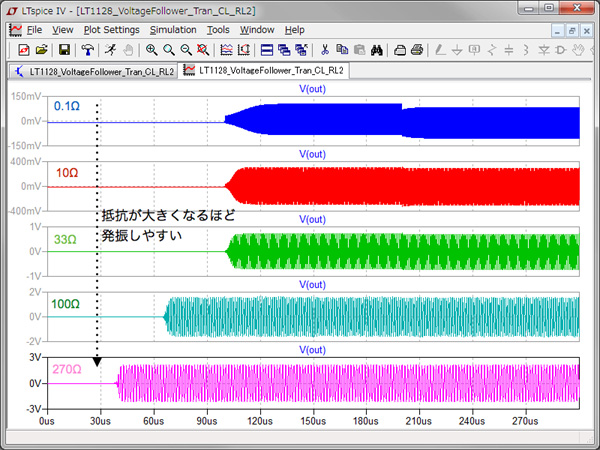
Task: Click the Cut scissors icon
Action: tap(325, 49)
